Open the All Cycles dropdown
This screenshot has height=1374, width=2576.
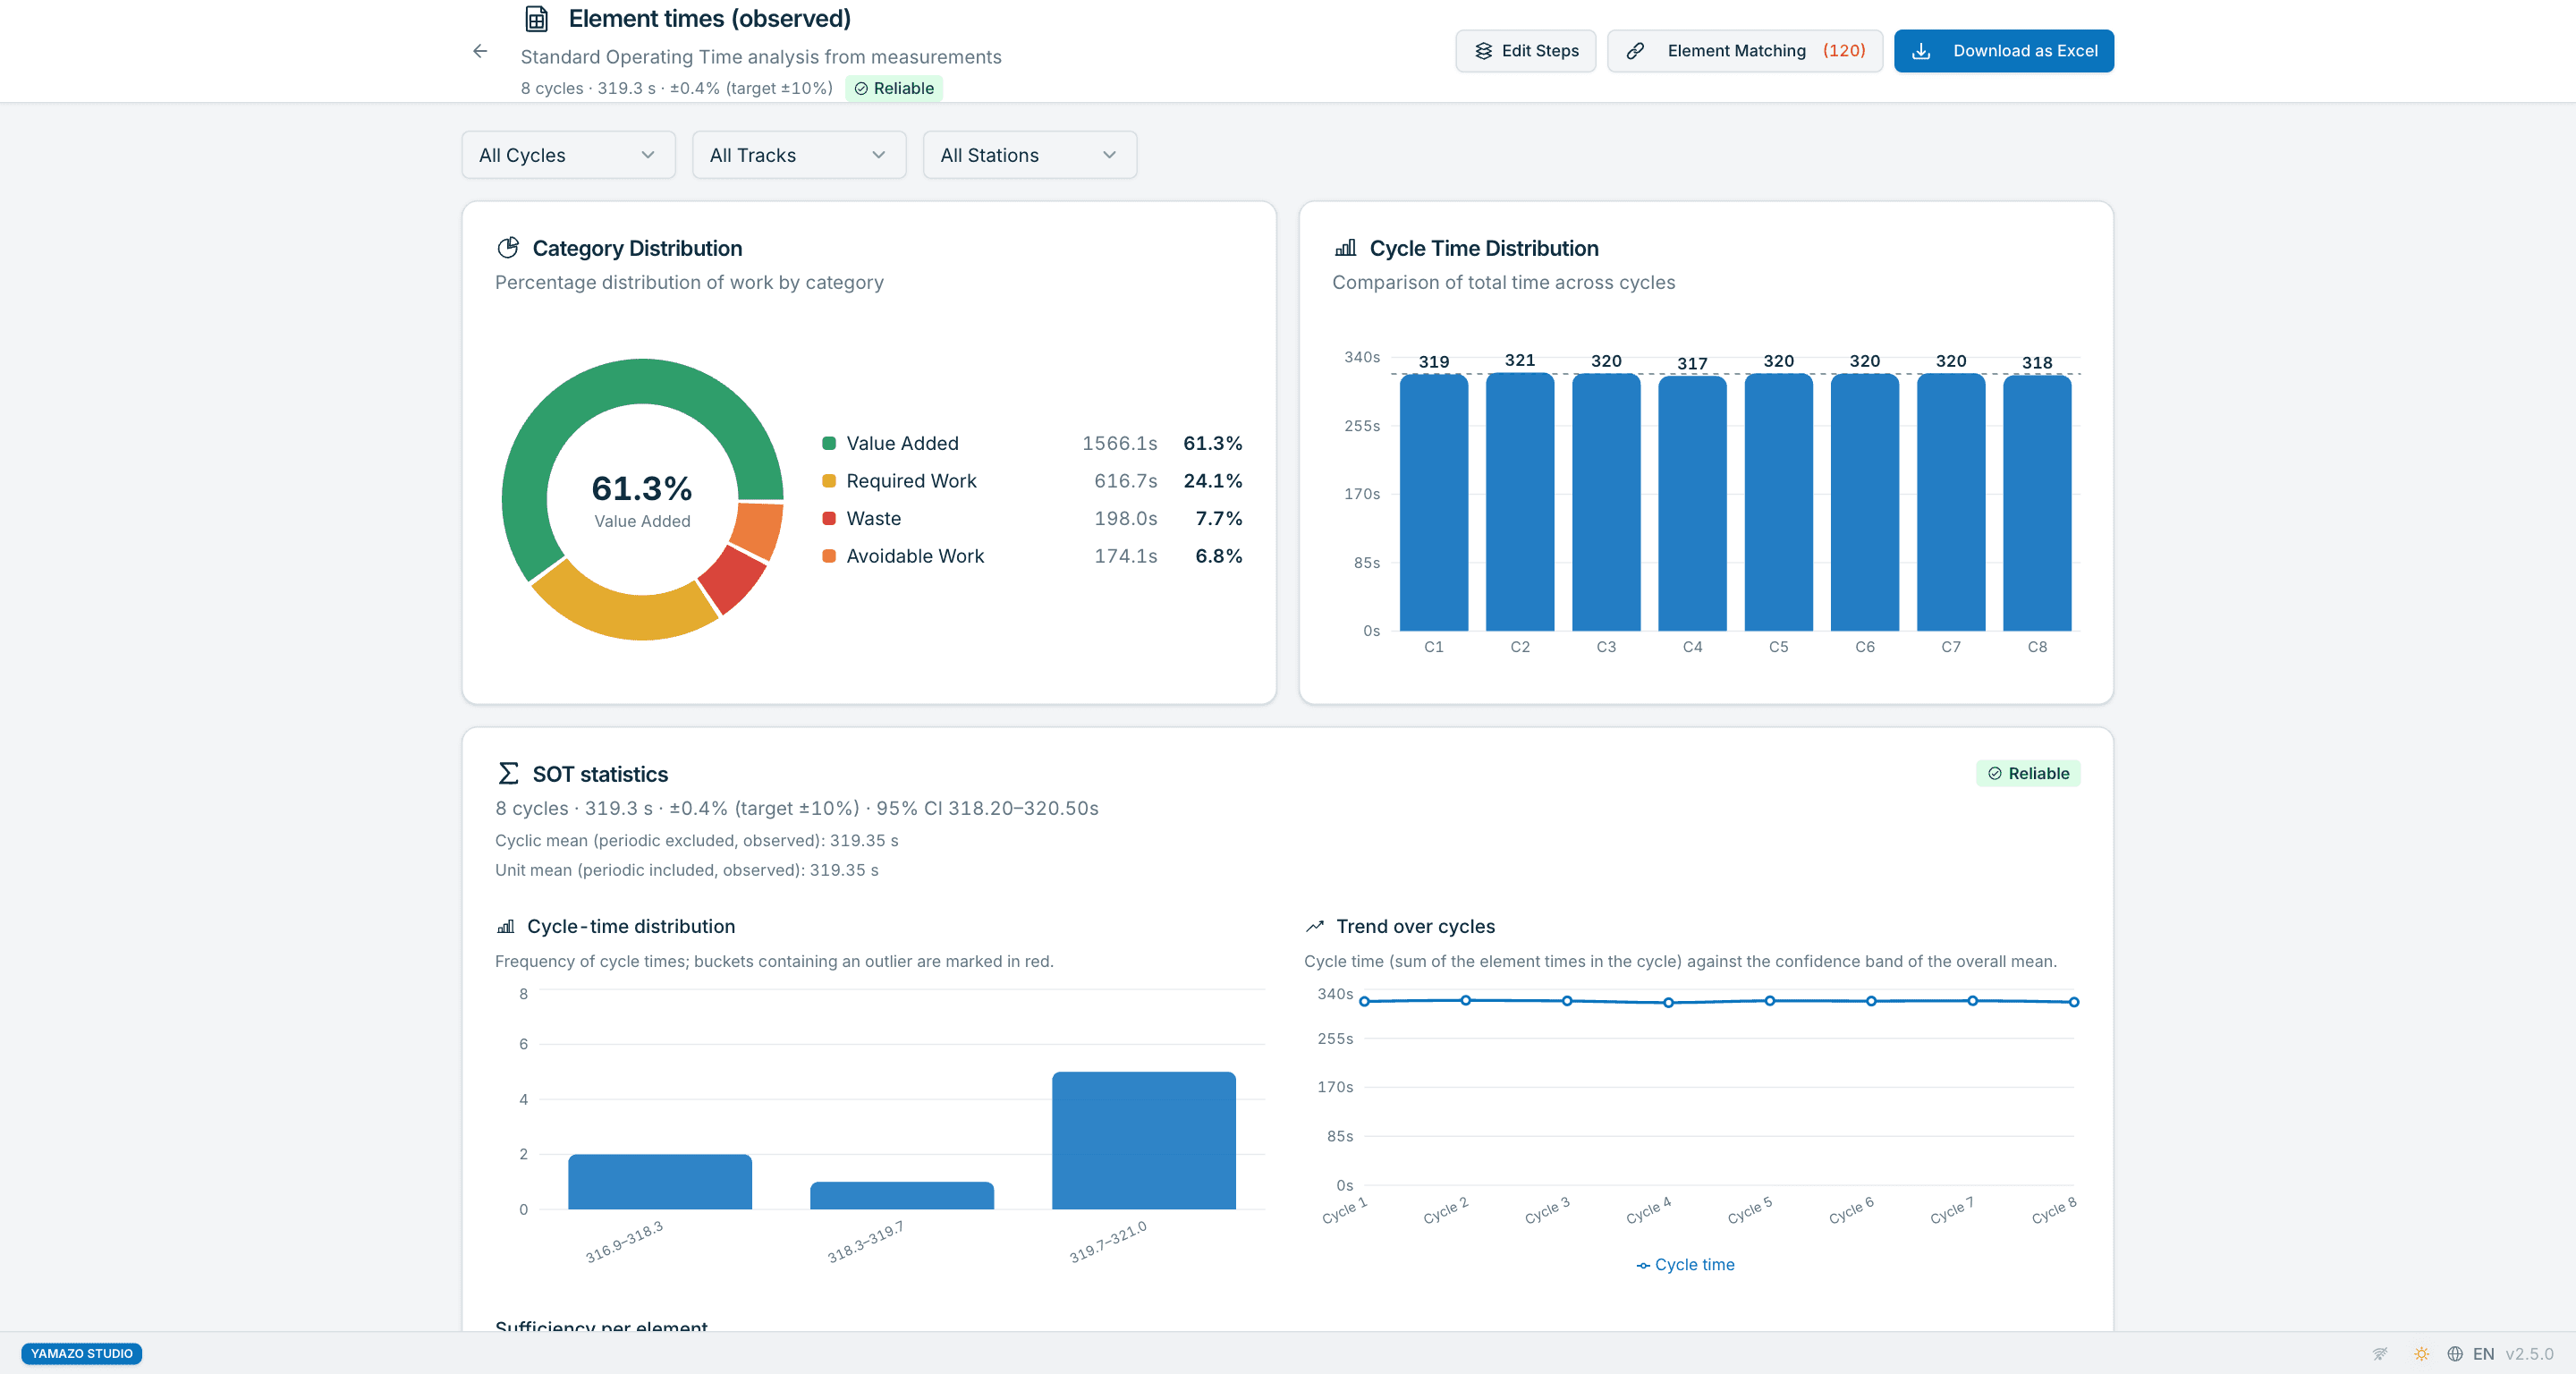568,155
